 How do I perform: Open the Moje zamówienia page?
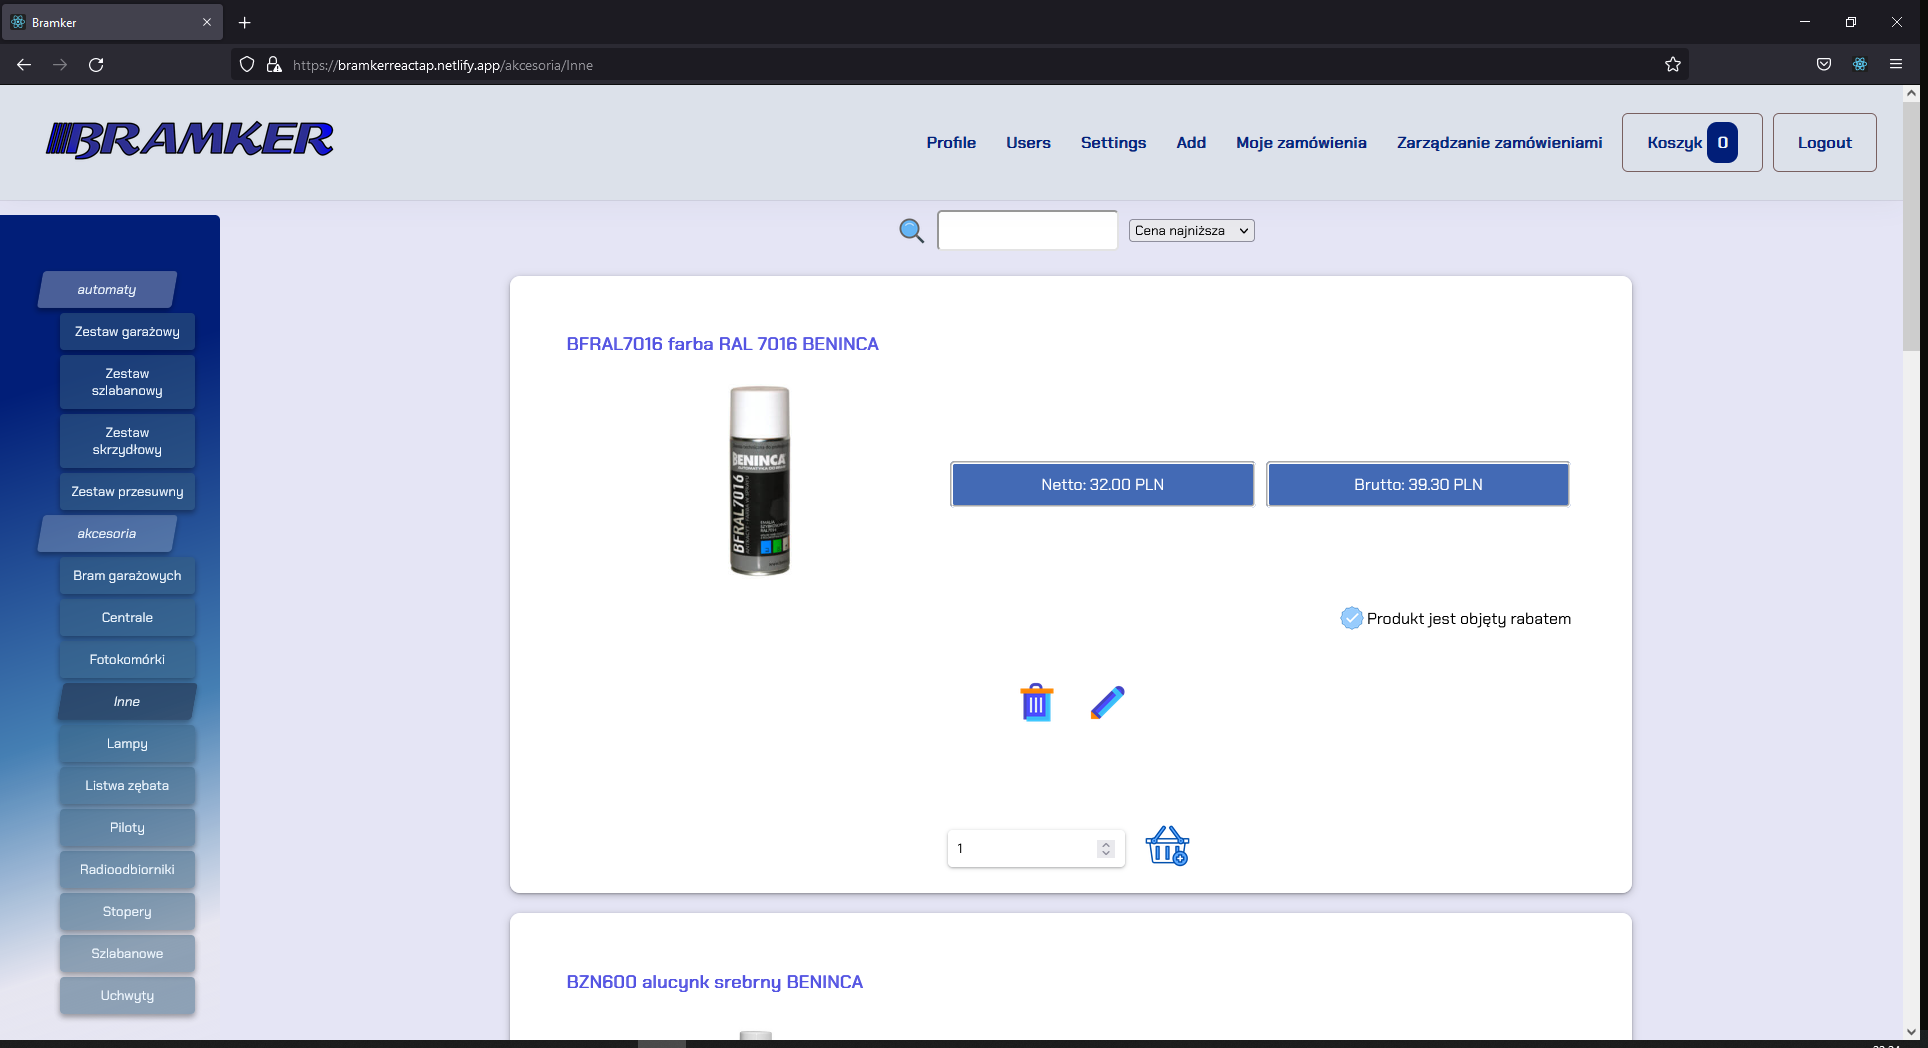tap(1301, 142)
